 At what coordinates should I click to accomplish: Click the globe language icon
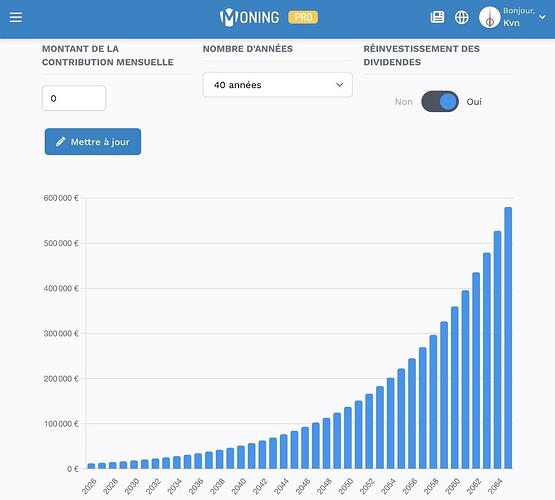tap(461, 17)
